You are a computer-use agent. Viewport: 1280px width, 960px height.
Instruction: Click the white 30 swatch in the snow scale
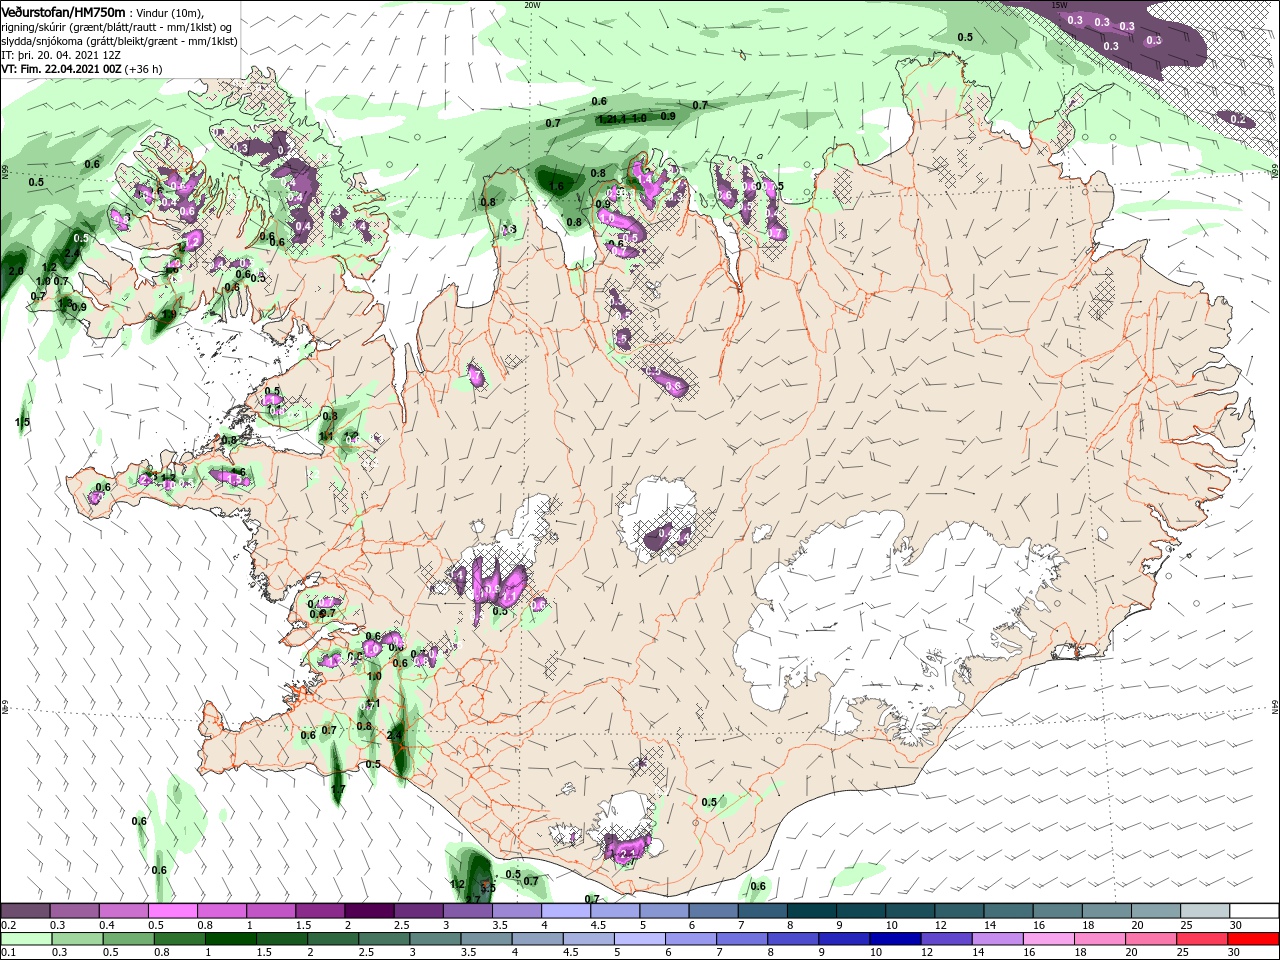[x=1255, y=911]
